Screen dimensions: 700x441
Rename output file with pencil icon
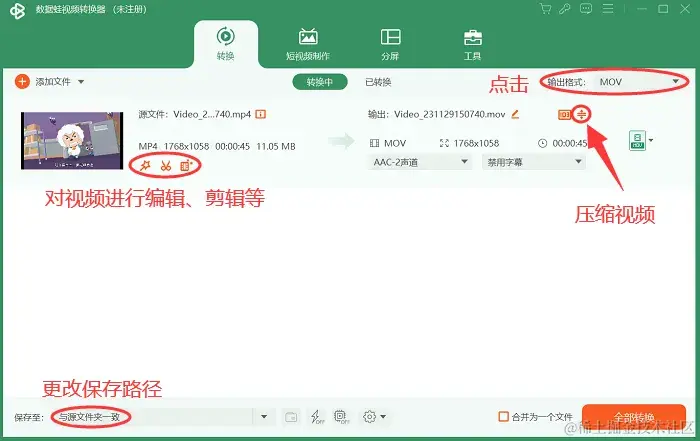[515, 114]
